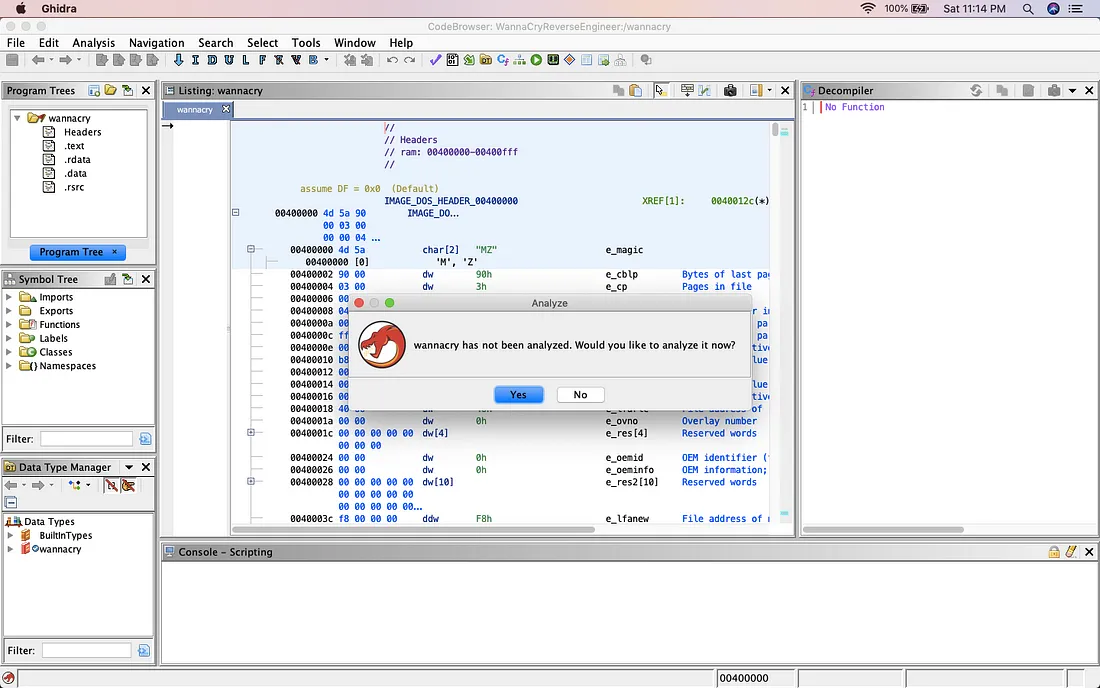The width and height of the screenshot is (1100, 688).
Task: Click the undo arrow in the toolbar
Action: pyautogui.click(x=391, y=61)
